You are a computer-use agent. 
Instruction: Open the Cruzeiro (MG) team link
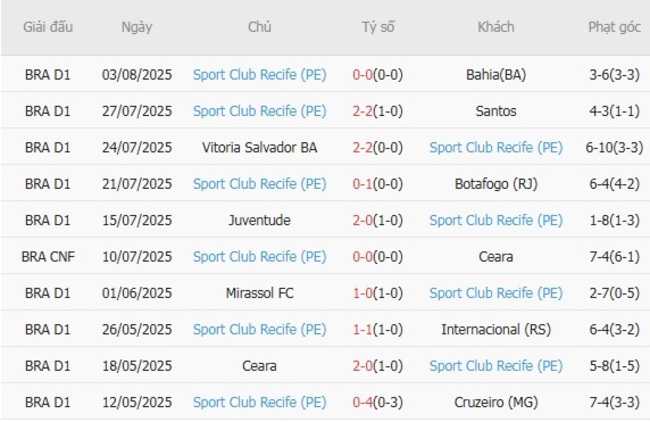496,402
